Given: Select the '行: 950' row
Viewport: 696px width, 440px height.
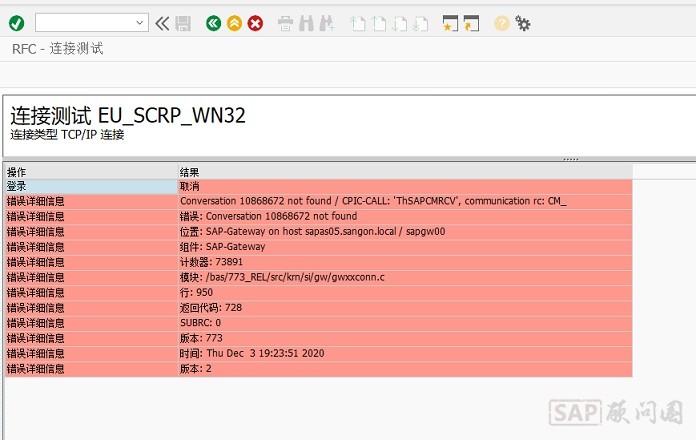Looking at the screenshot, I should coord(318,293).
